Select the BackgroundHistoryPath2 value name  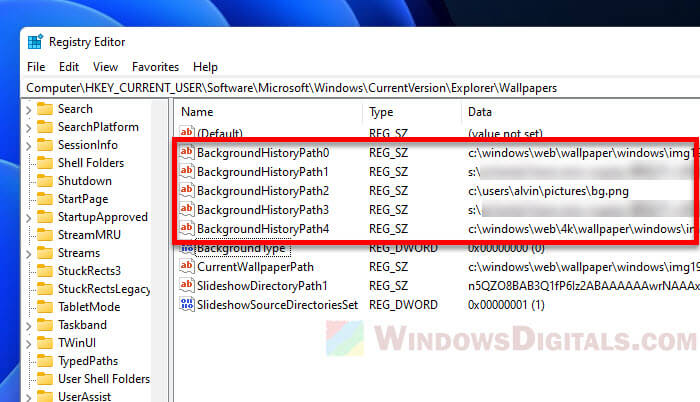[263, 191]
